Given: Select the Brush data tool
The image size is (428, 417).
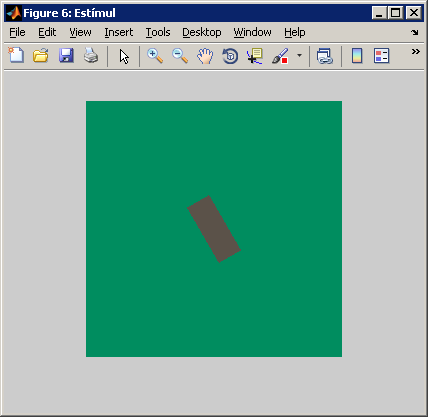Looking at the screenshot, I should tap(280, 56).
